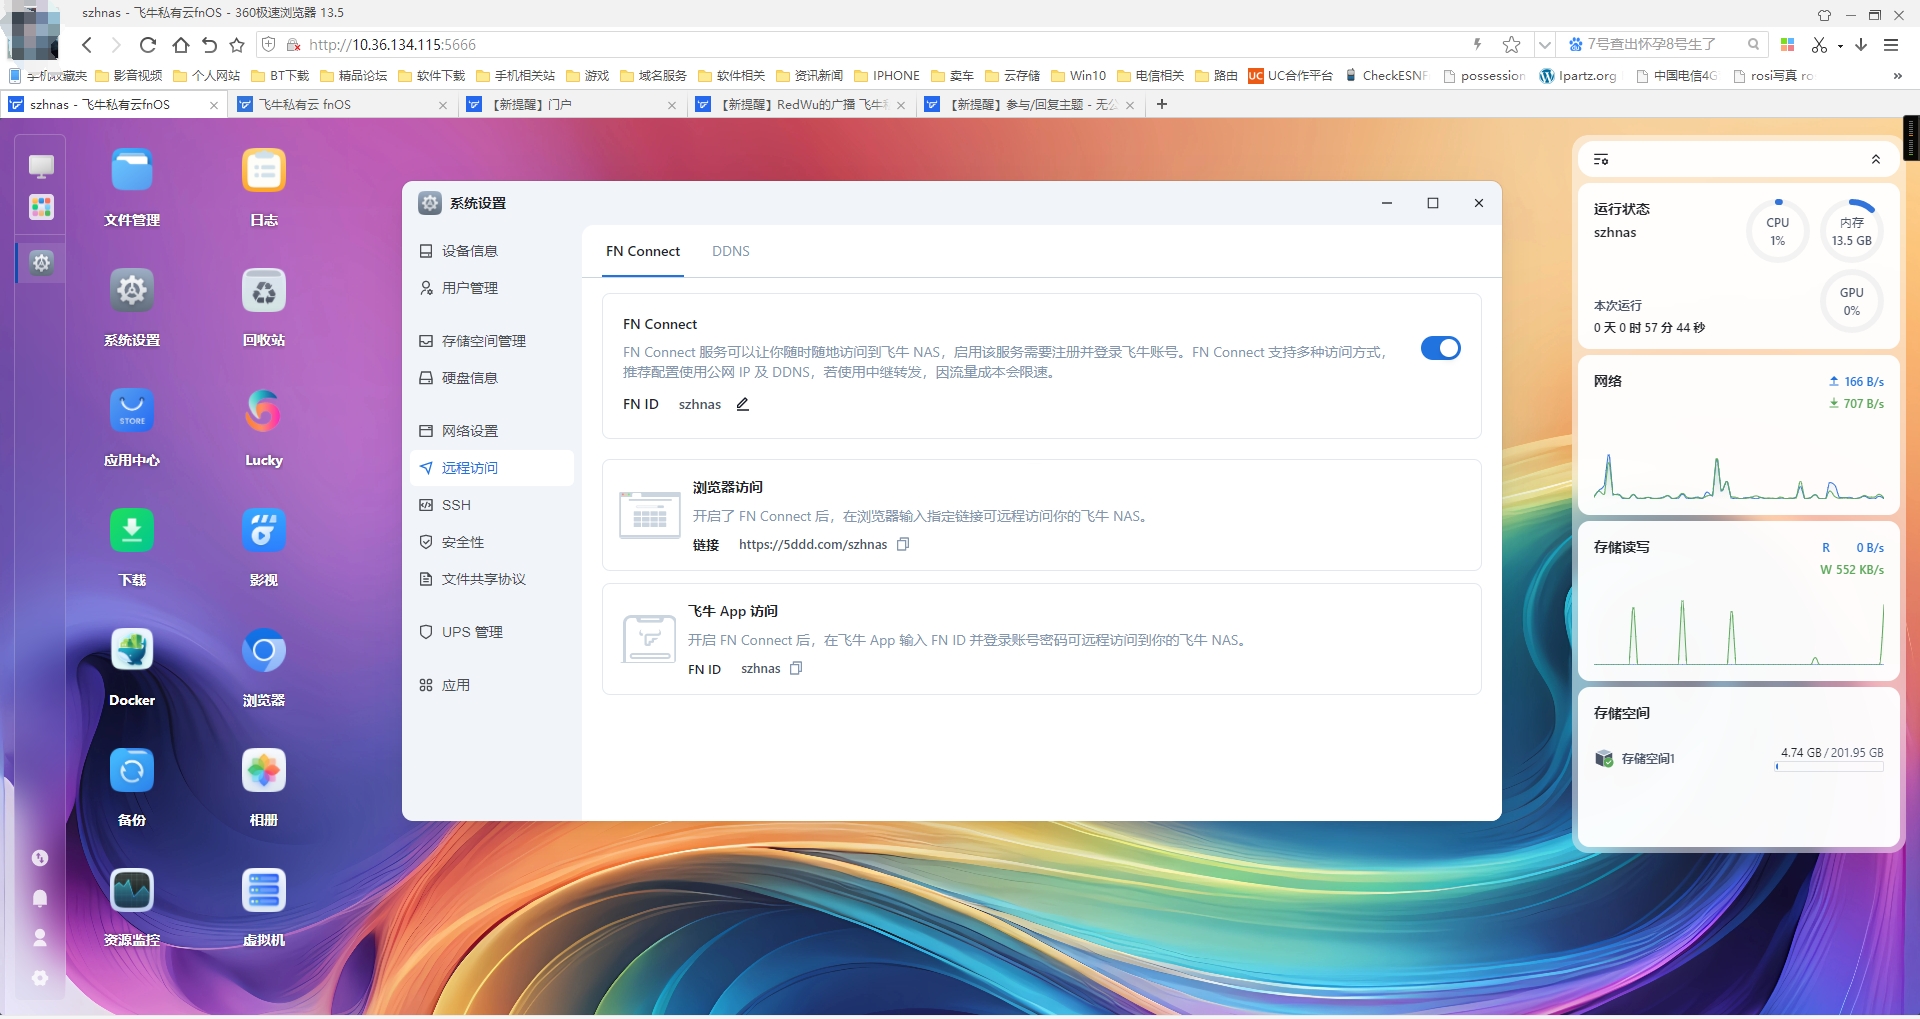
Task: Open a new browser tab
Action: point(1162,104)
